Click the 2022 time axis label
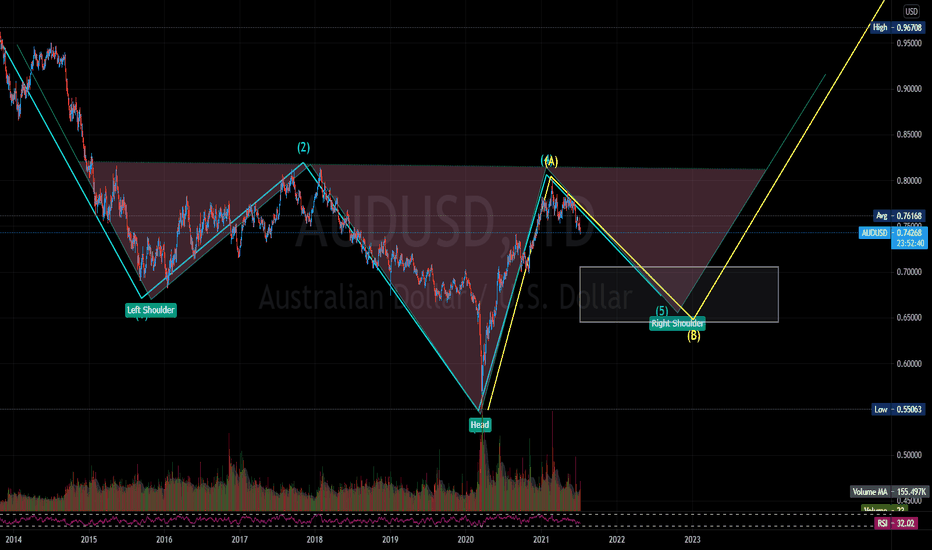932x550 pixels. point(616,539)
